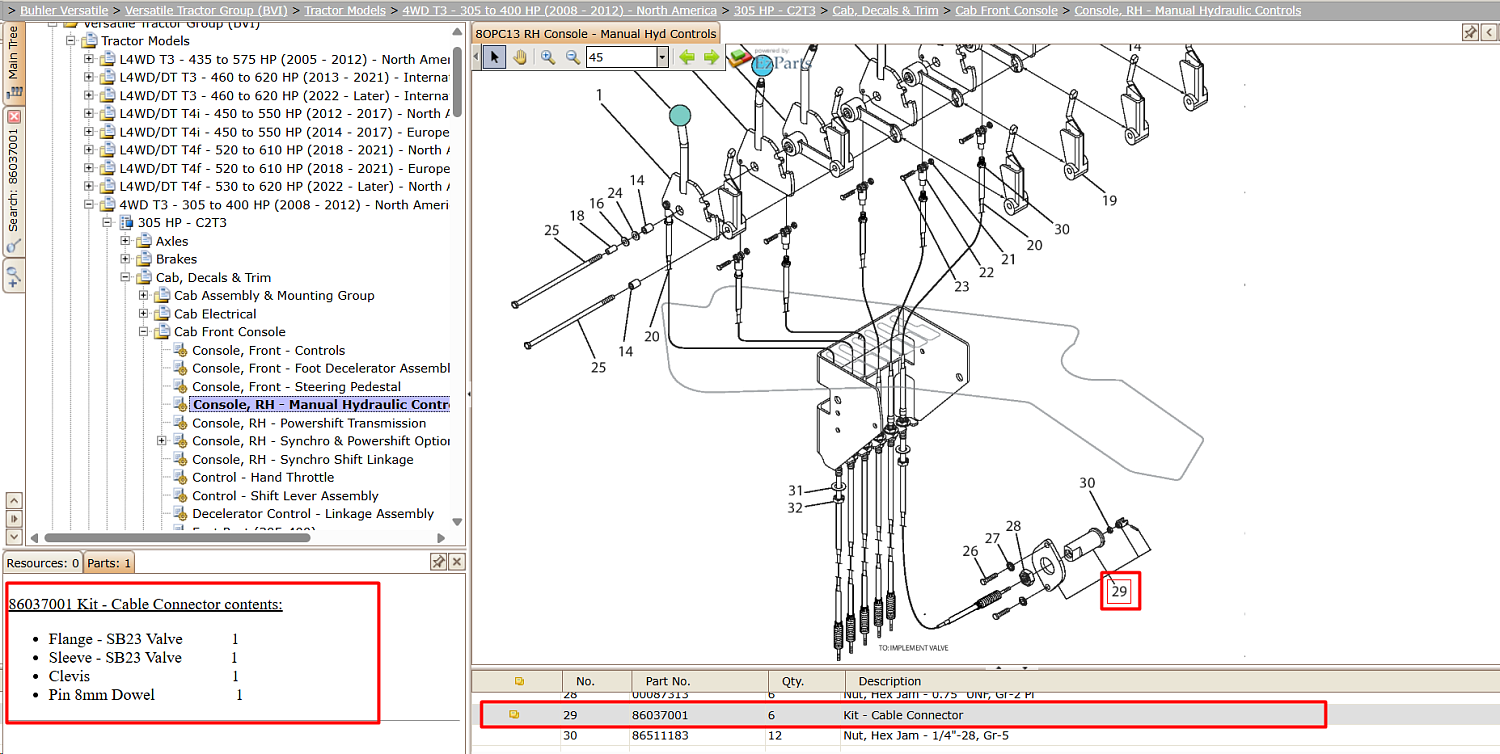Click callout number 19 in the diagram
1500x754 pixels.
pyautogui.click(x=1110, y=200)
